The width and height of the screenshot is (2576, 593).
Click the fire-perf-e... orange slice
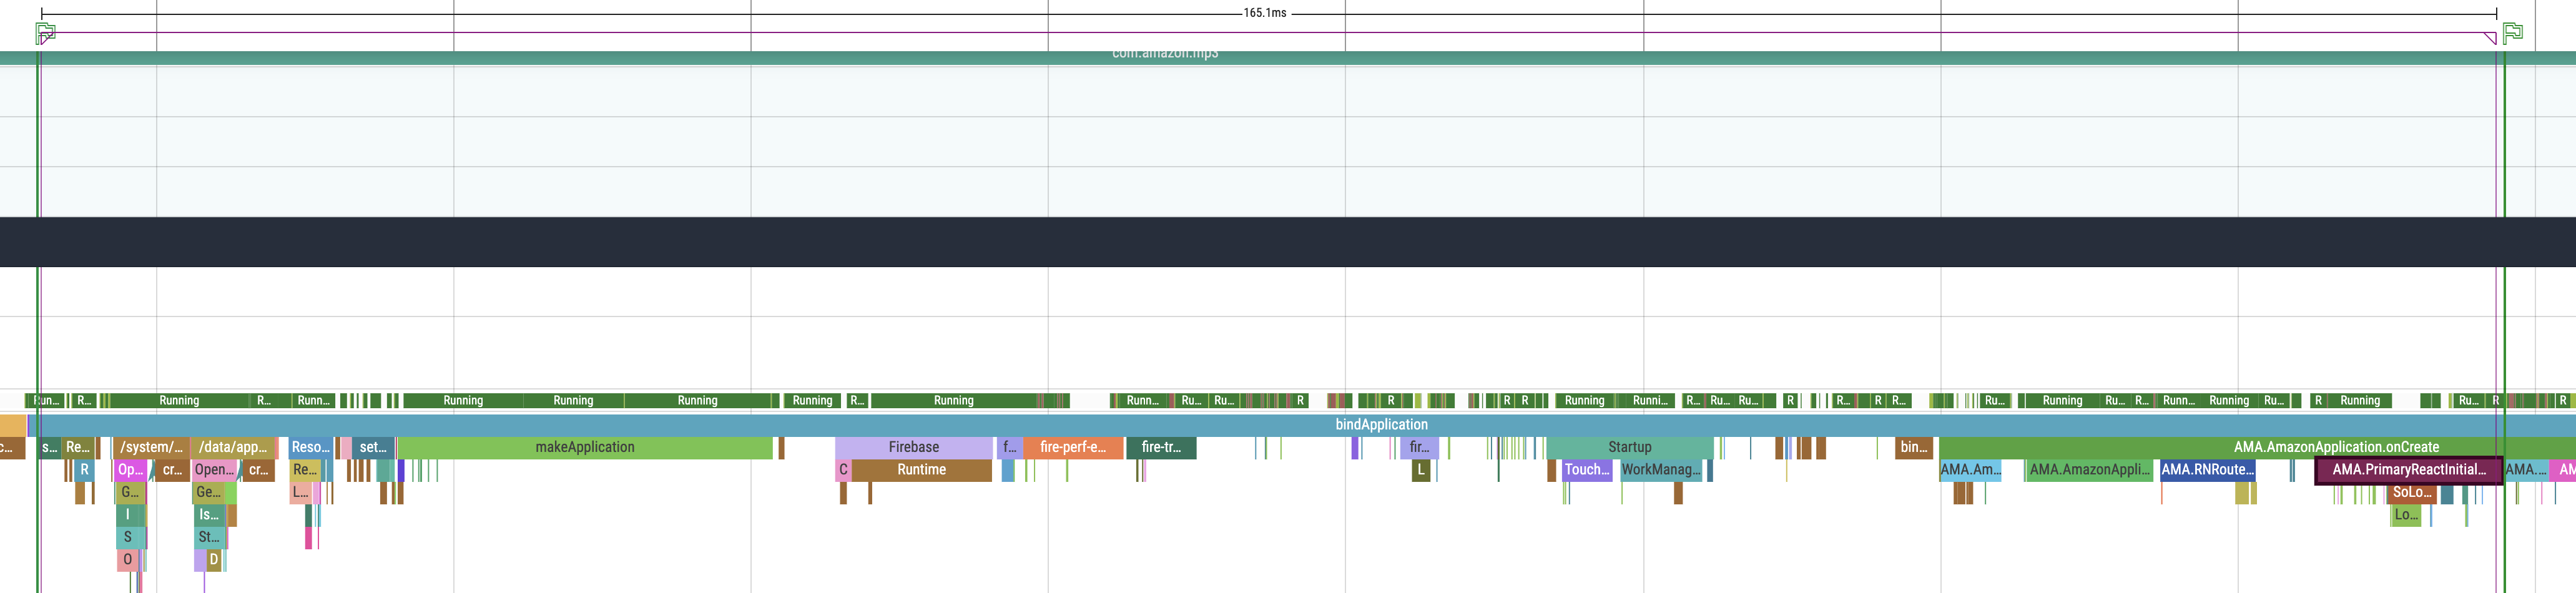coord(1072,447)
